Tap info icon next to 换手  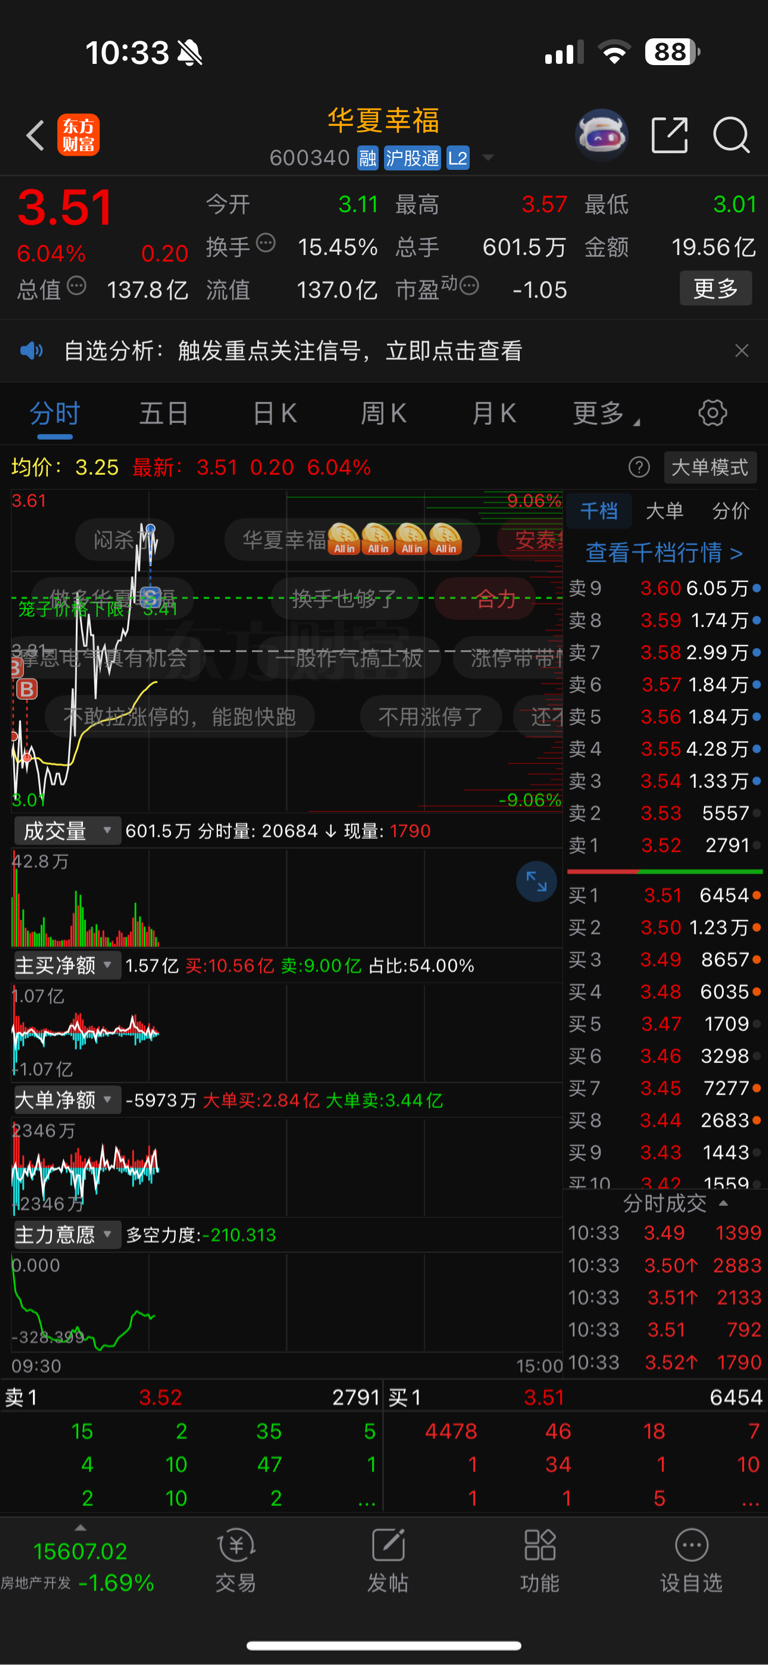point(266,242)
